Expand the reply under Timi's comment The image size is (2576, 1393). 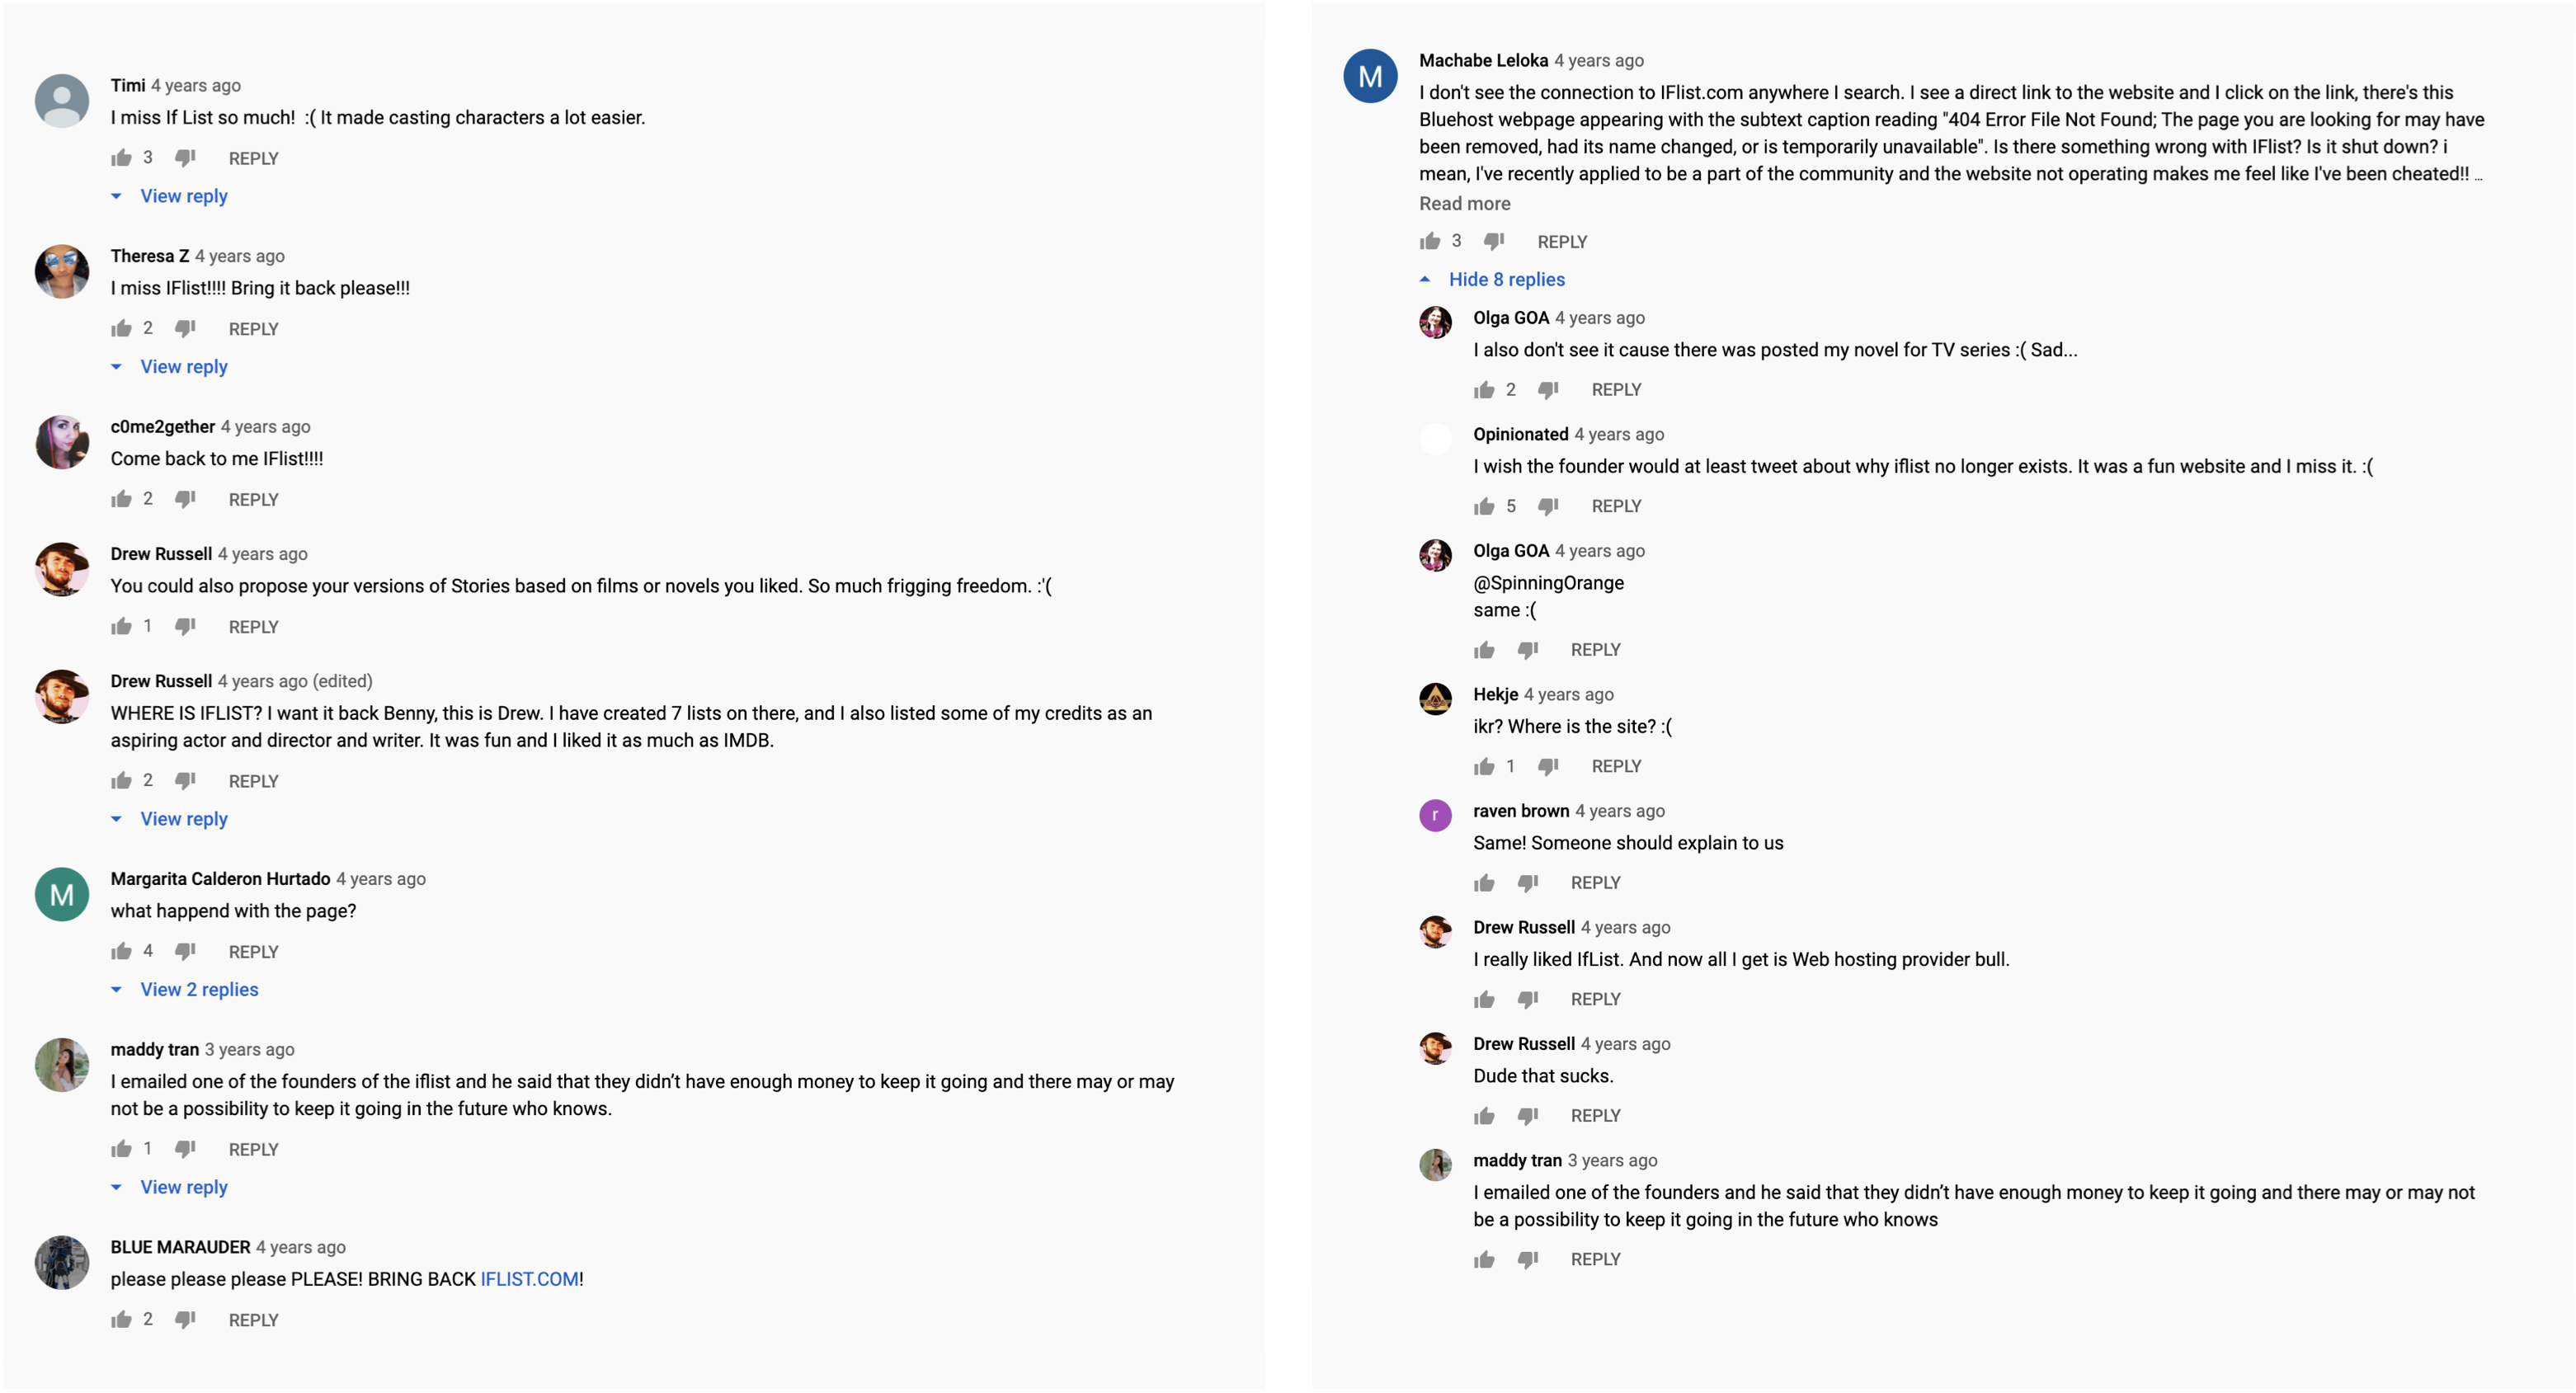pyautogui.click(x=183, y=196)
